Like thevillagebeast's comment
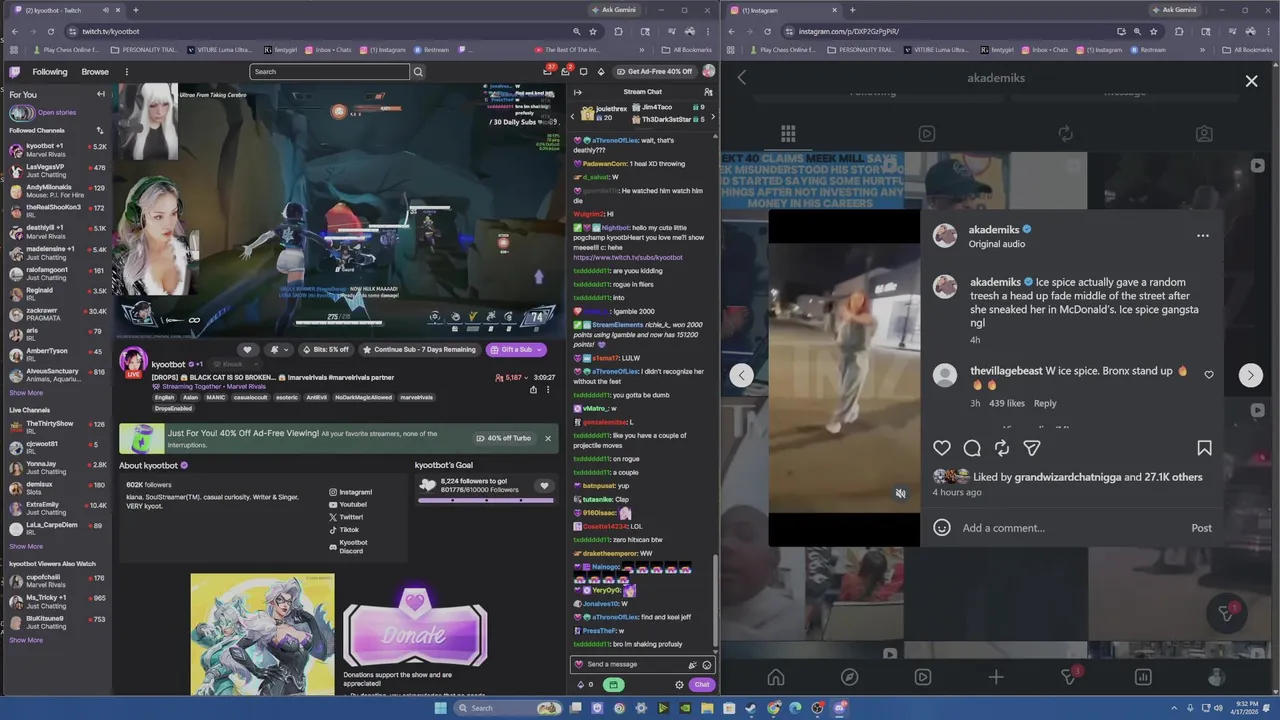 pos(1209,375)
